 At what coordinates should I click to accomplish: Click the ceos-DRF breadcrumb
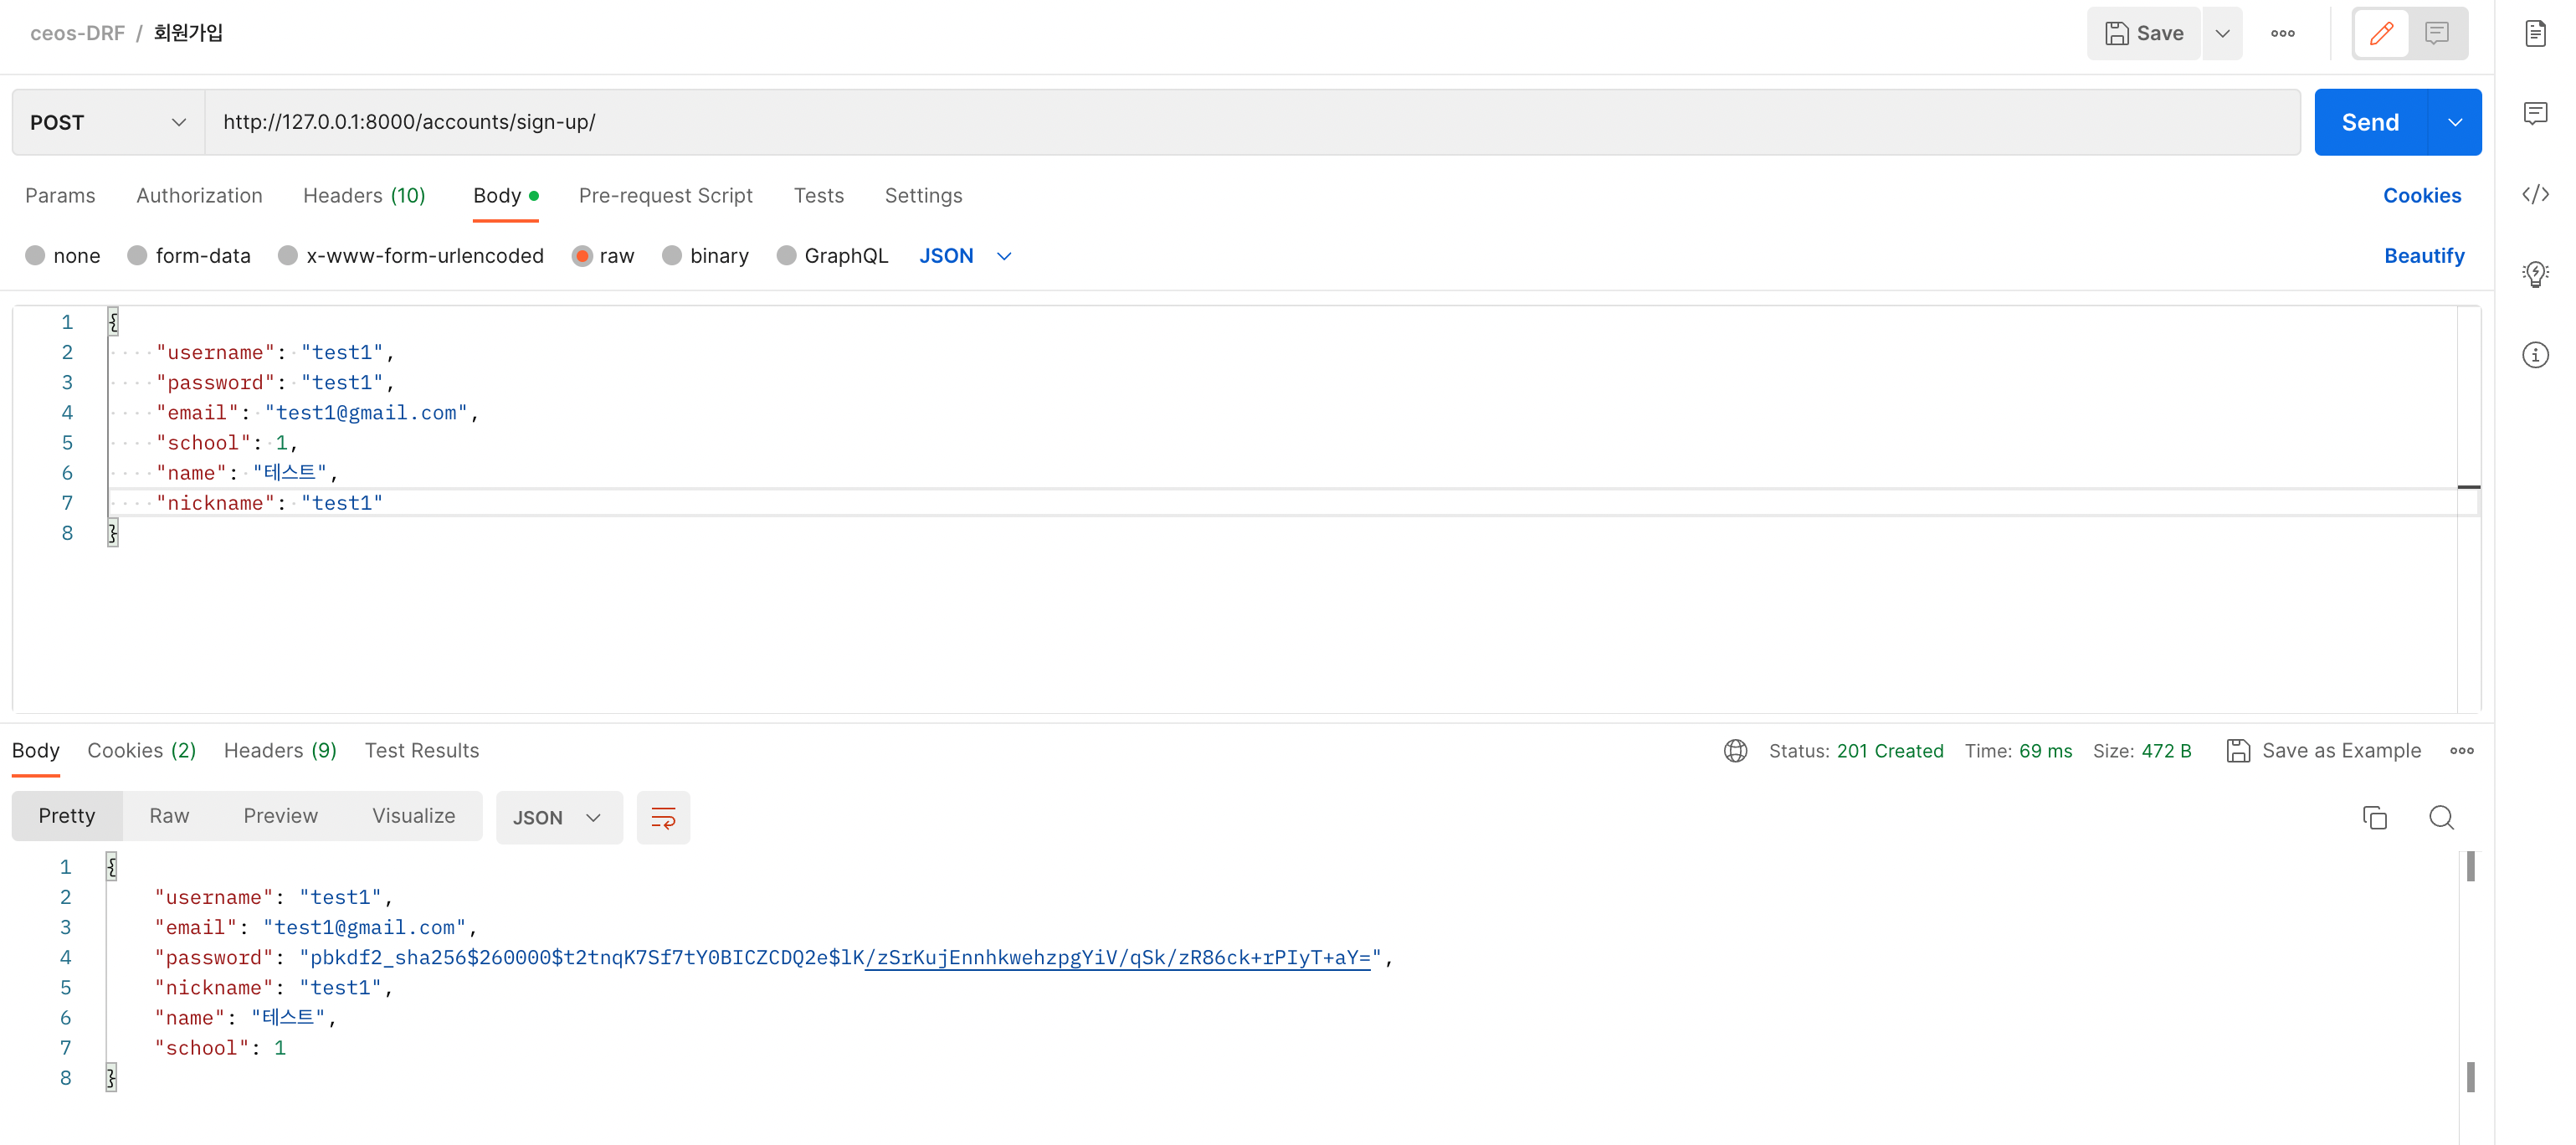coord(77,33)
